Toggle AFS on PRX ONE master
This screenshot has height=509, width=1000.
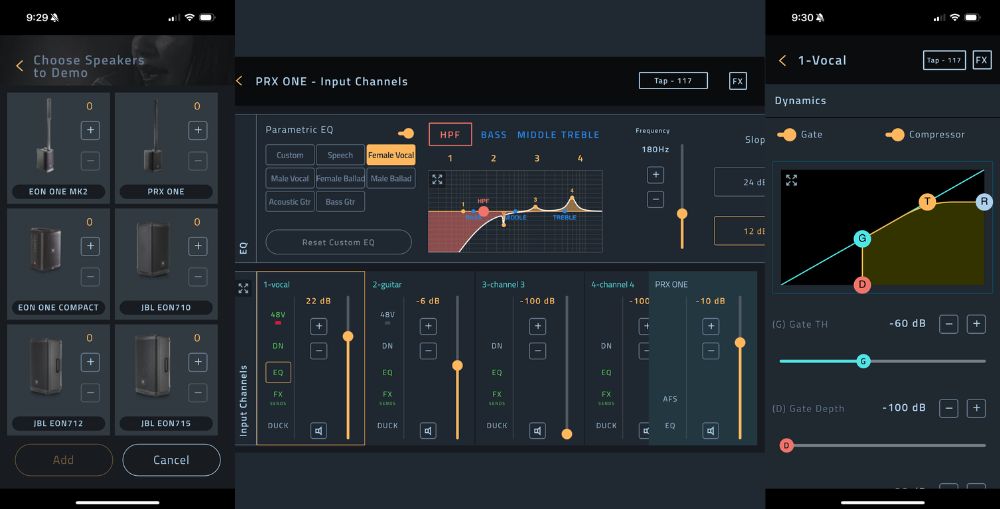(670, 399)
